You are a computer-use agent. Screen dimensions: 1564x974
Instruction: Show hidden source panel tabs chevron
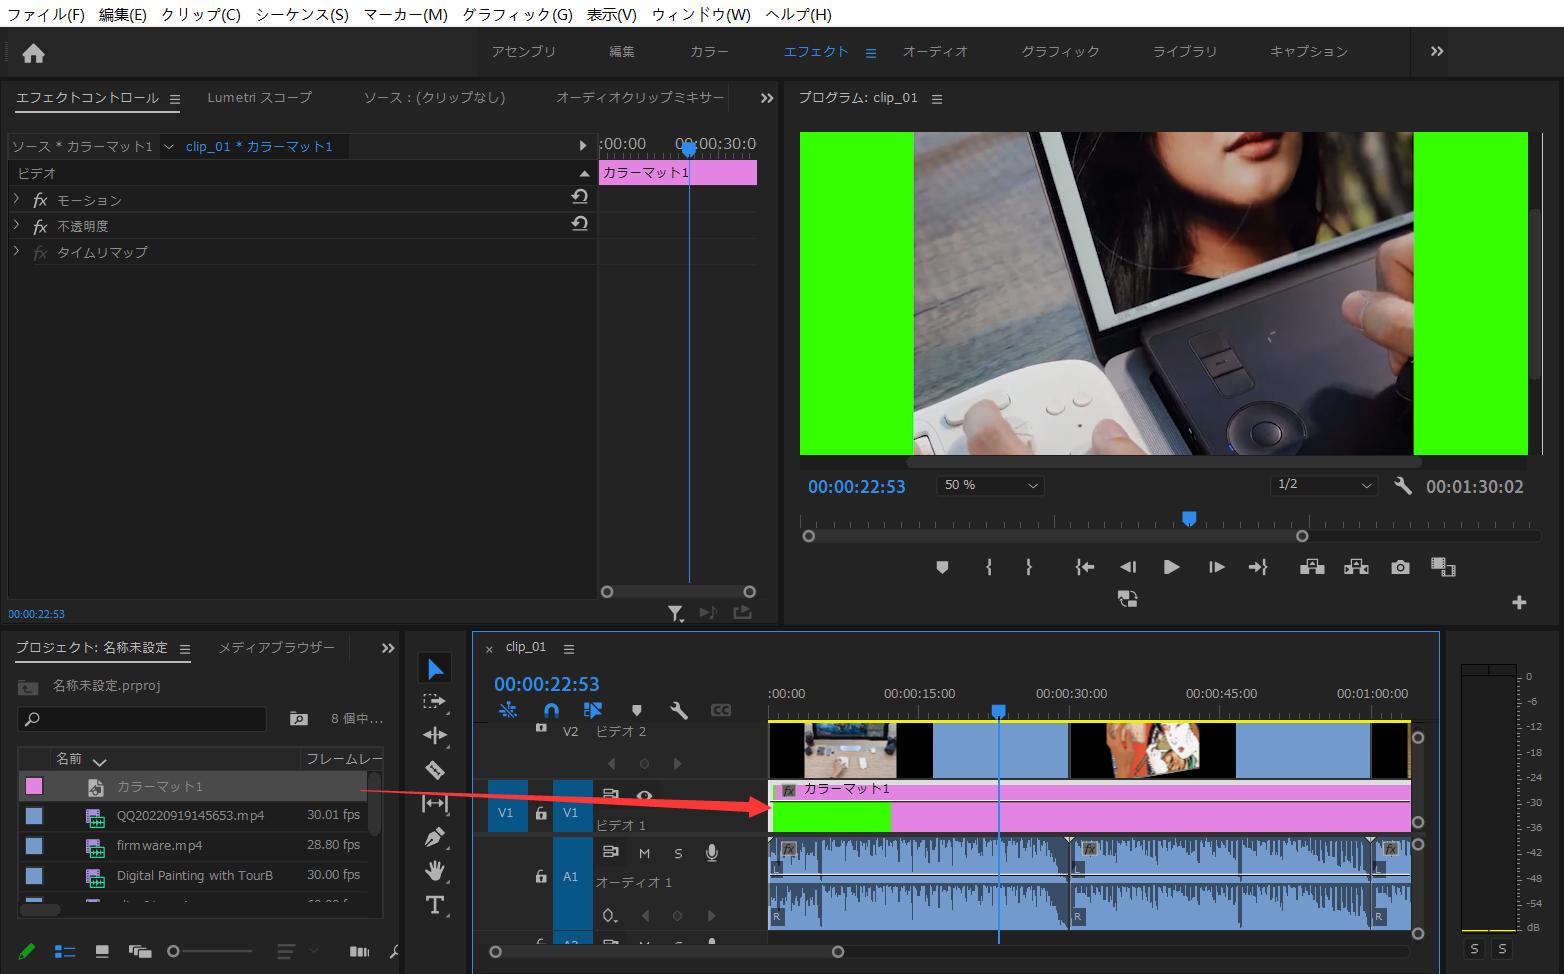point(767,98)
